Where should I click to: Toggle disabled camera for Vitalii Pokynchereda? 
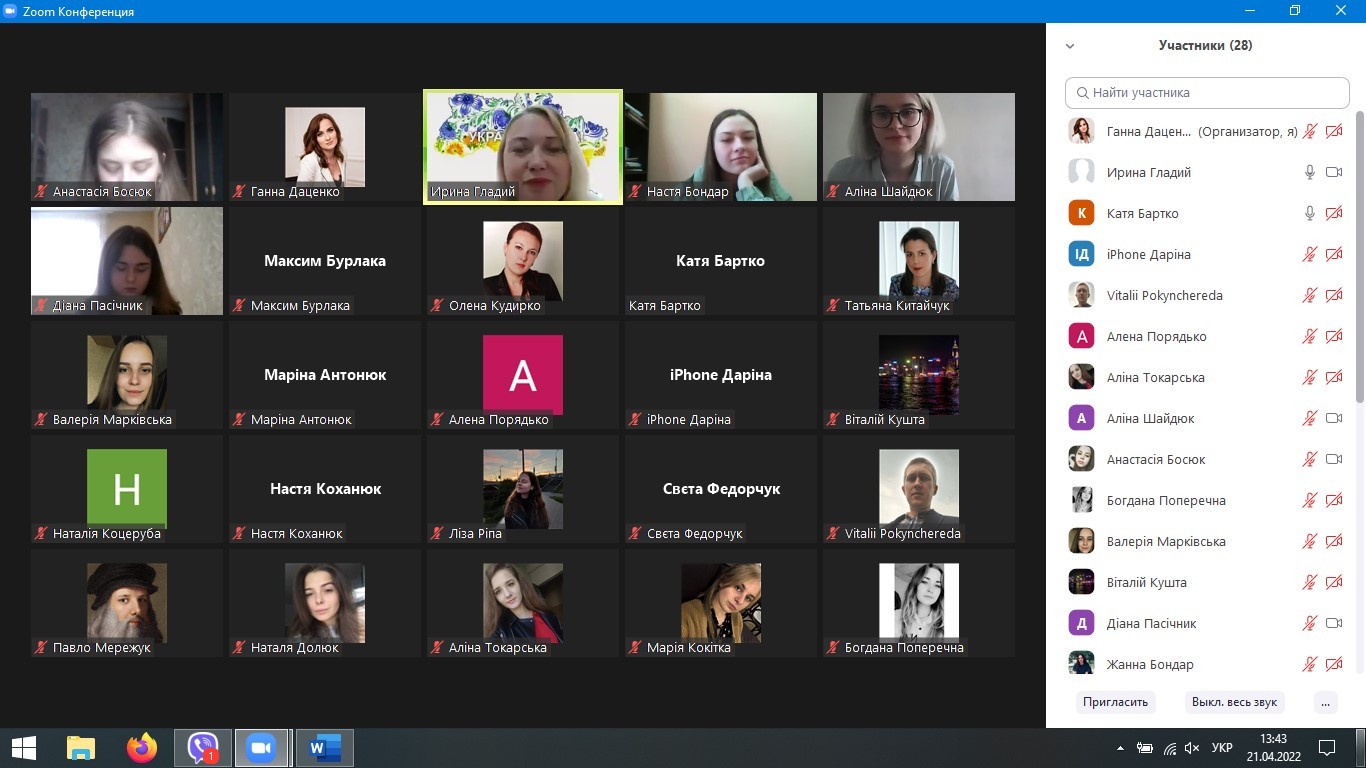[x=1333, y=295]
